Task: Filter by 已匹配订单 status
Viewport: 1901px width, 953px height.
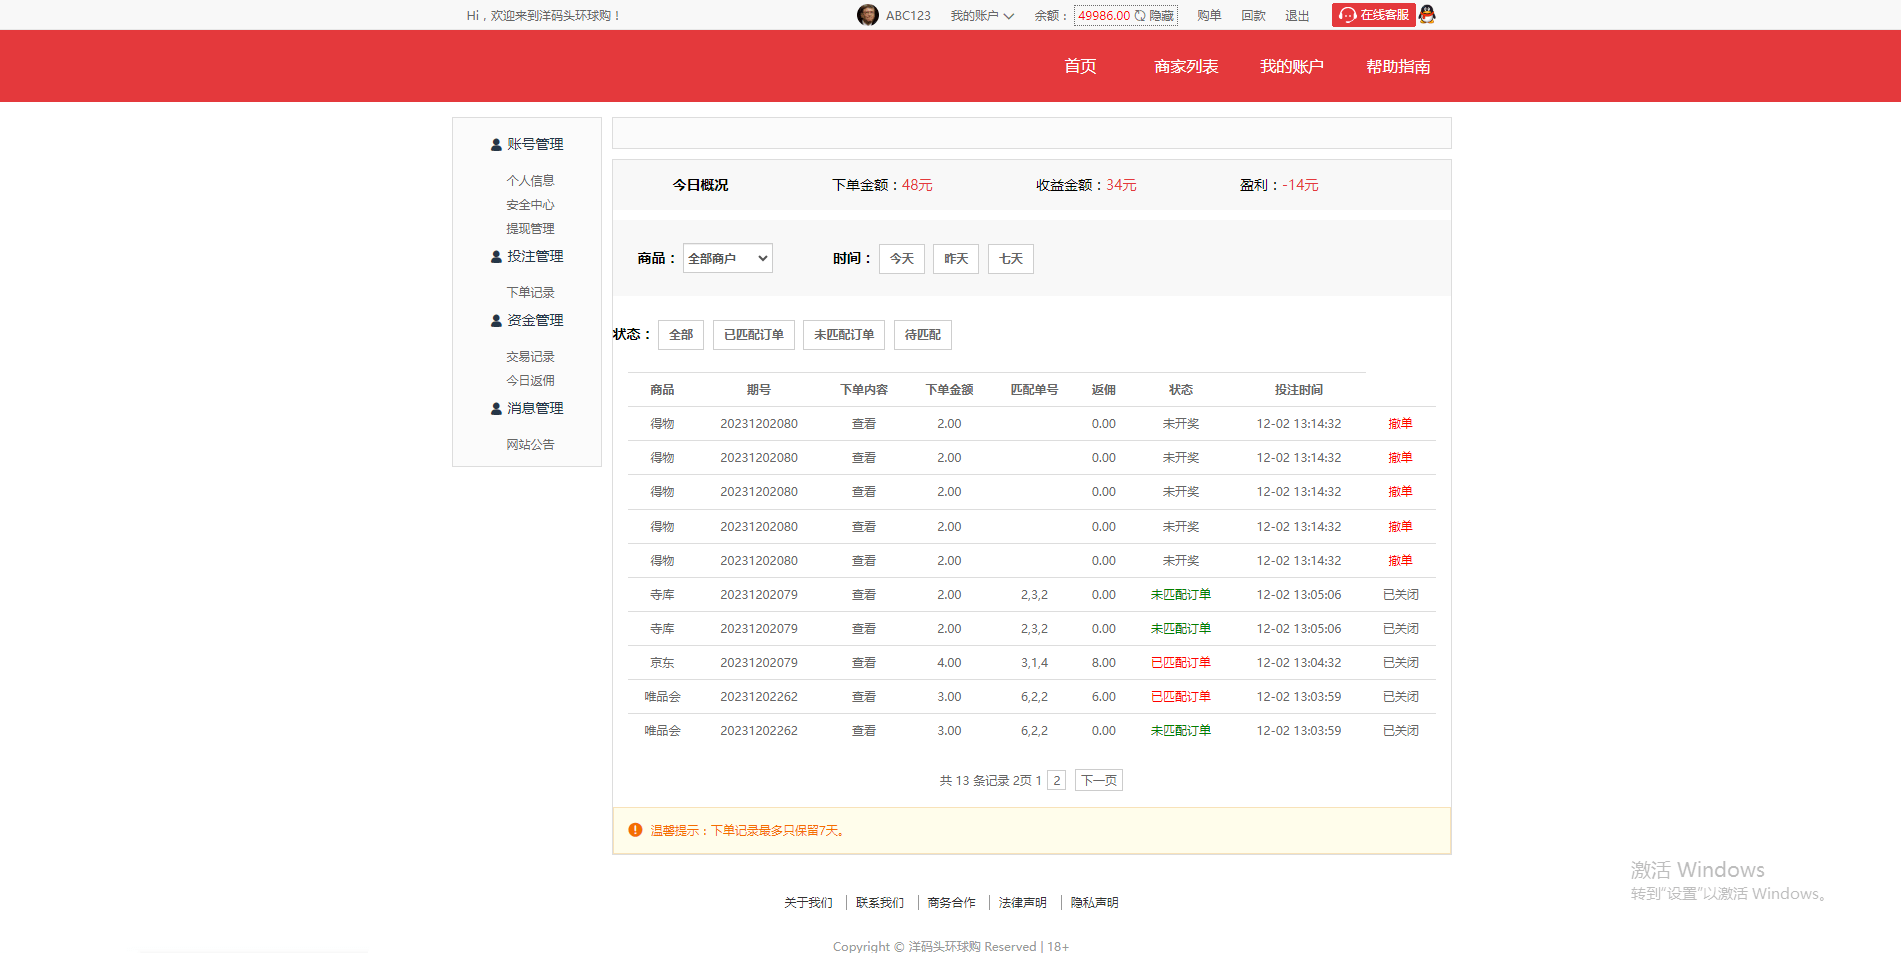Action: coord(753,334)
